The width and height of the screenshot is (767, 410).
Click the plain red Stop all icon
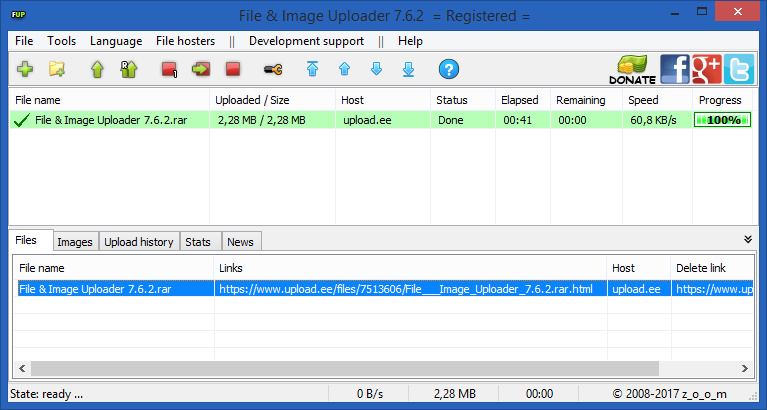233,69
